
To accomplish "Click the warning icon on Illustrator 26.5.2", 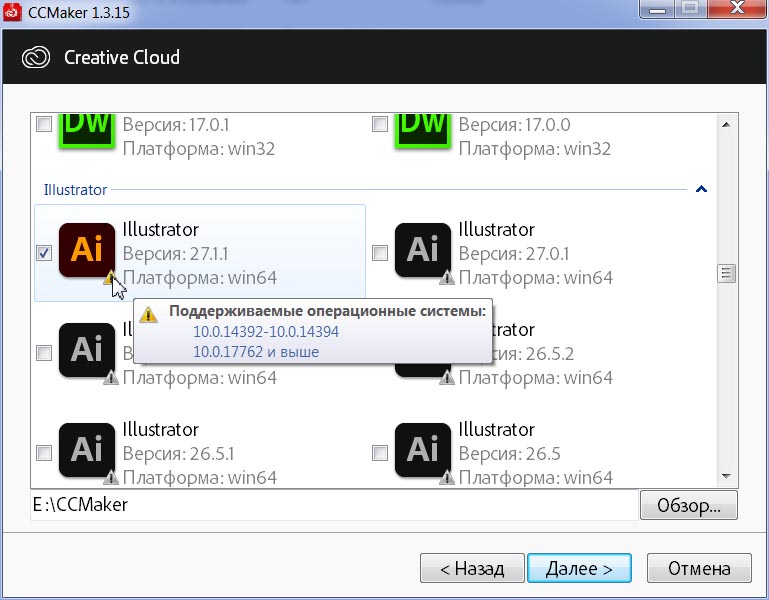I will (447, 378).
